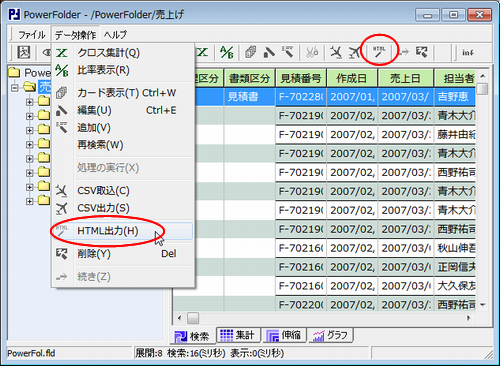This screenshot has height=366, width=500.
Task: Collapse the selected 売 folder node
Action: (14, 88)
